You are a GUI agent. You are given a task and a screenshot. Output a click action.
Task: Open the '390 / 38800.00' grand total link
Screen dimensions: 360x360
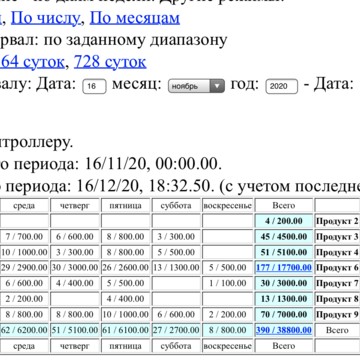coord(284,330)
